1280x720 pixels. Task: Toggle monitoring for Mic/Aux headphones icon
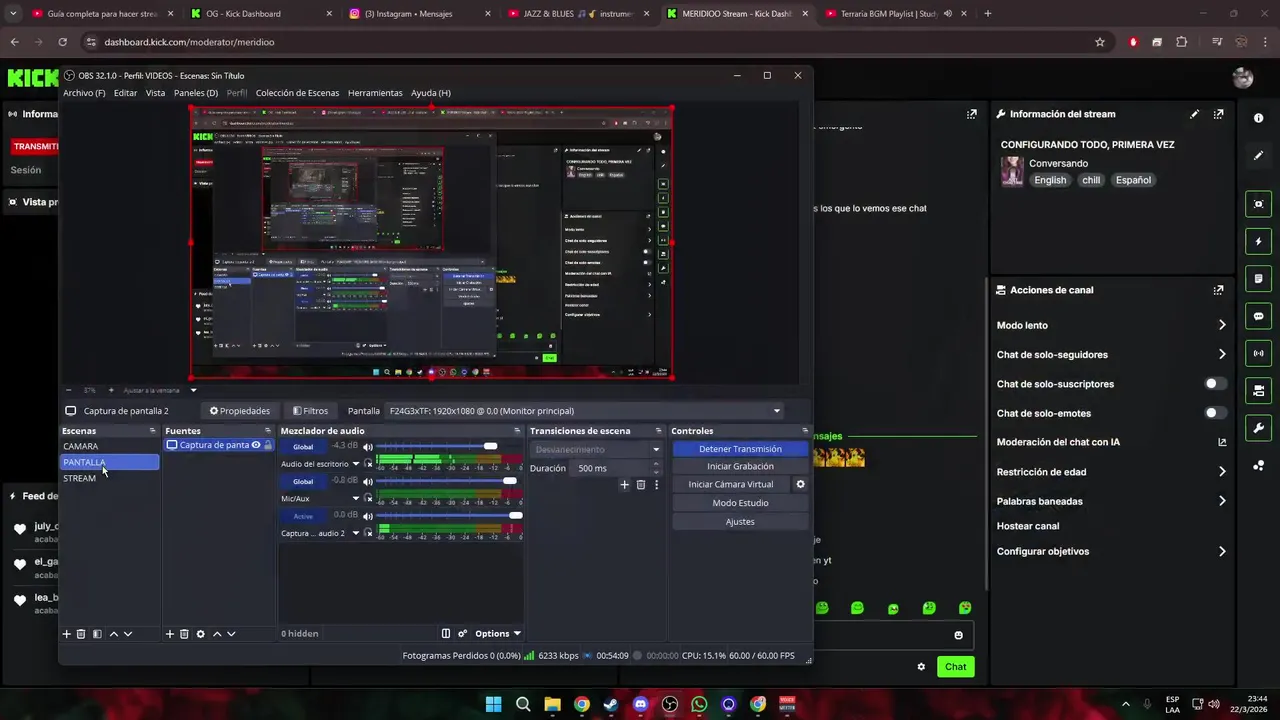point(368,499)
